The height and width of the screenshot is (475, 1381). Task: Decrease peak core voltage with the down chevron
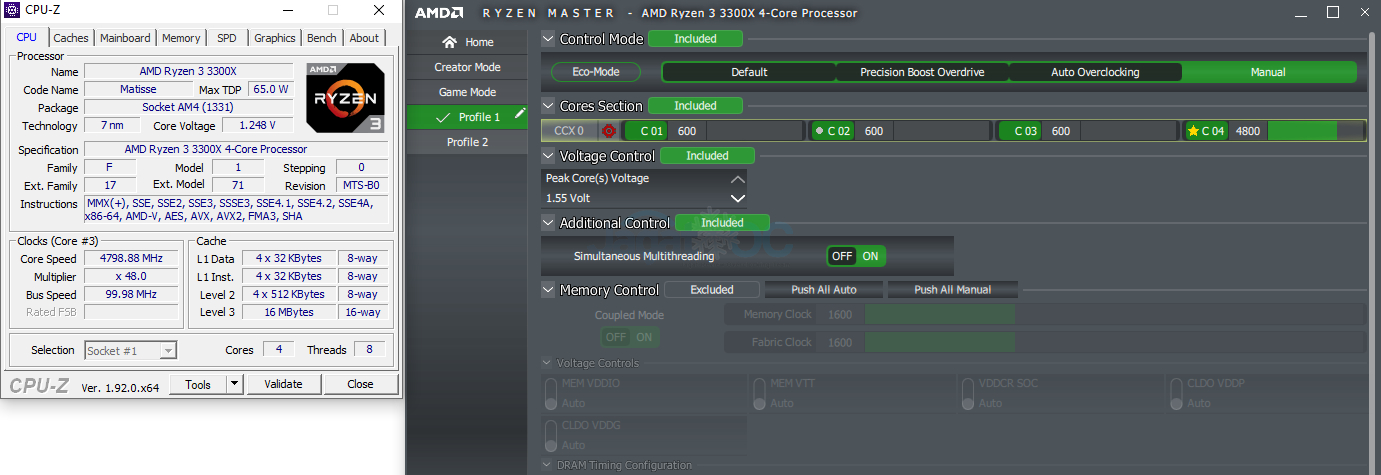737,198
